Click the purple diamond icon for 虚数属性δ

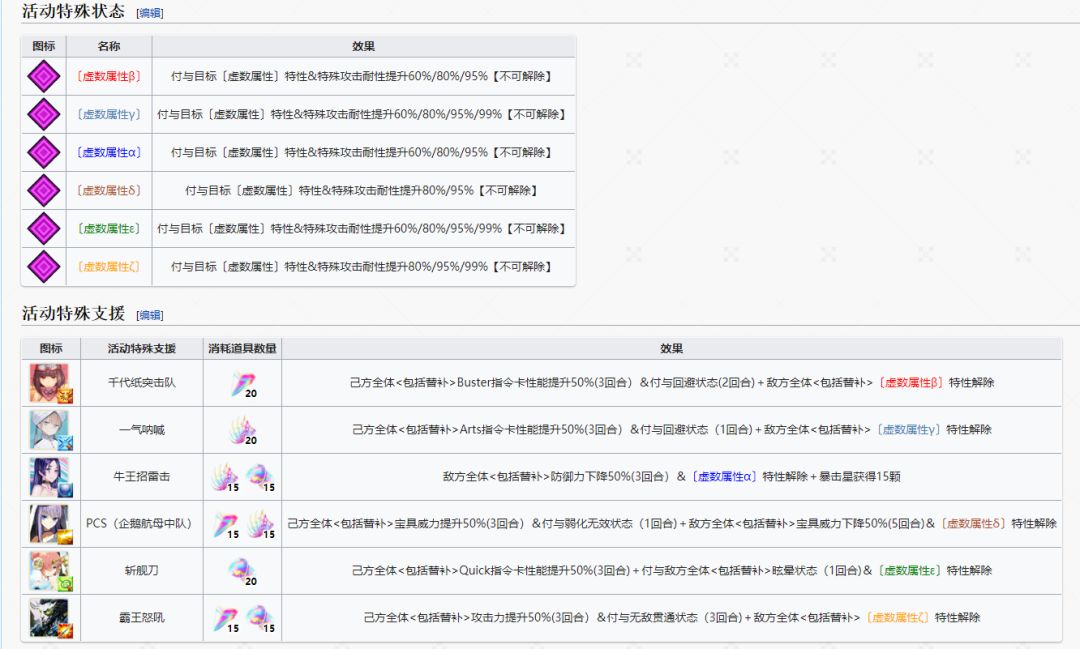43,191
